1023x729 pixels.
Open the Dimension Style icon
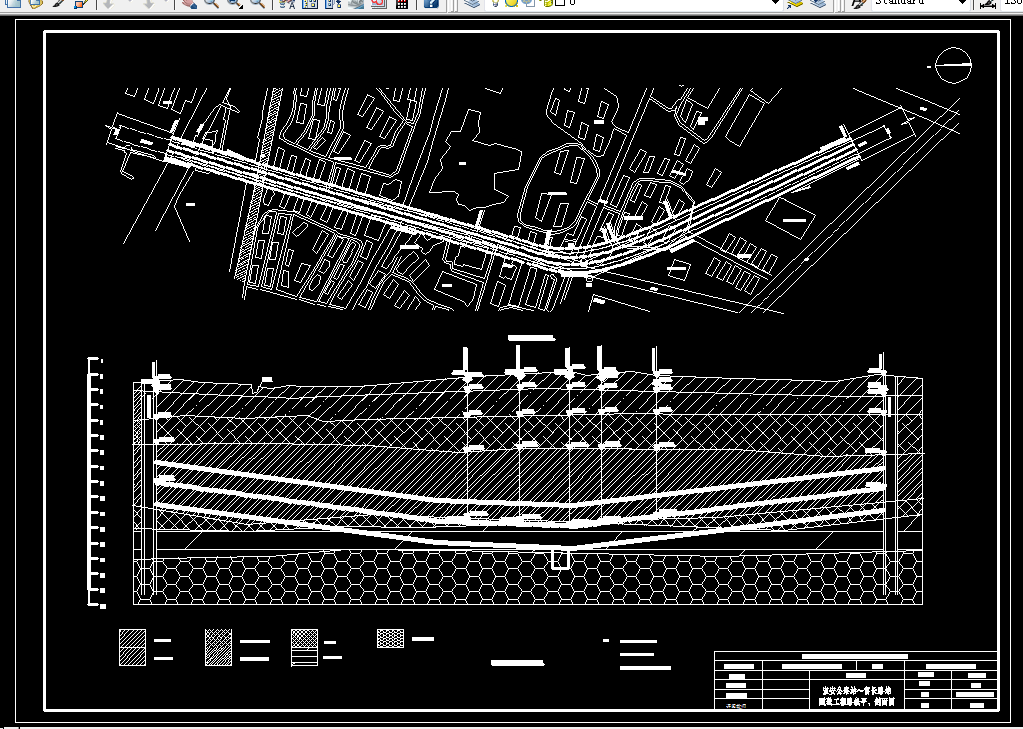988,4
